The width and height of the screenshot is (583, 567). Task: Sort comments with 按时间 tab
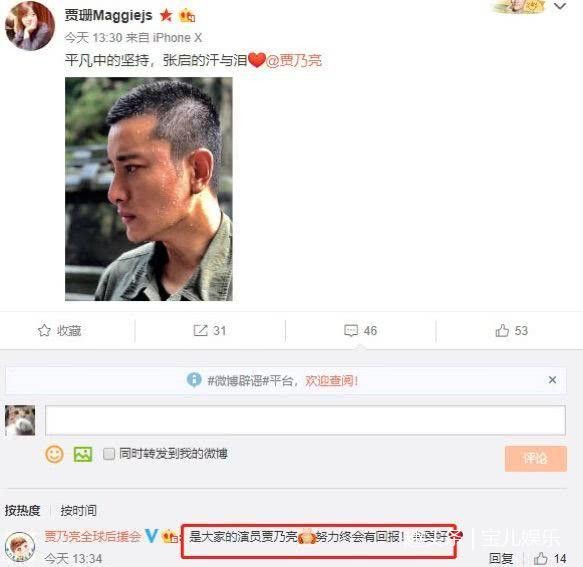[x=78, y=510]
